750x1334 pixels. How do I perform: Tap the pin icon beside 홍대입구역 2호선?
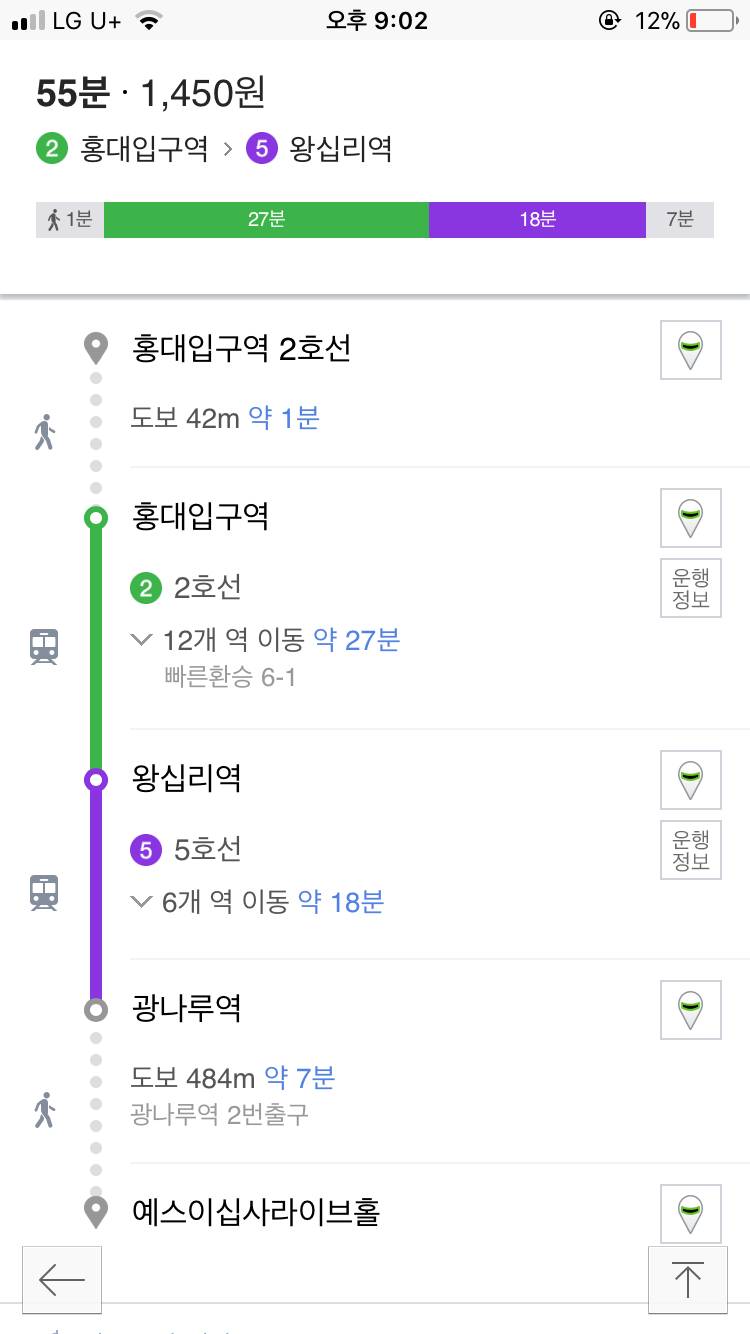pyautogui.click(x=691, y=350)
